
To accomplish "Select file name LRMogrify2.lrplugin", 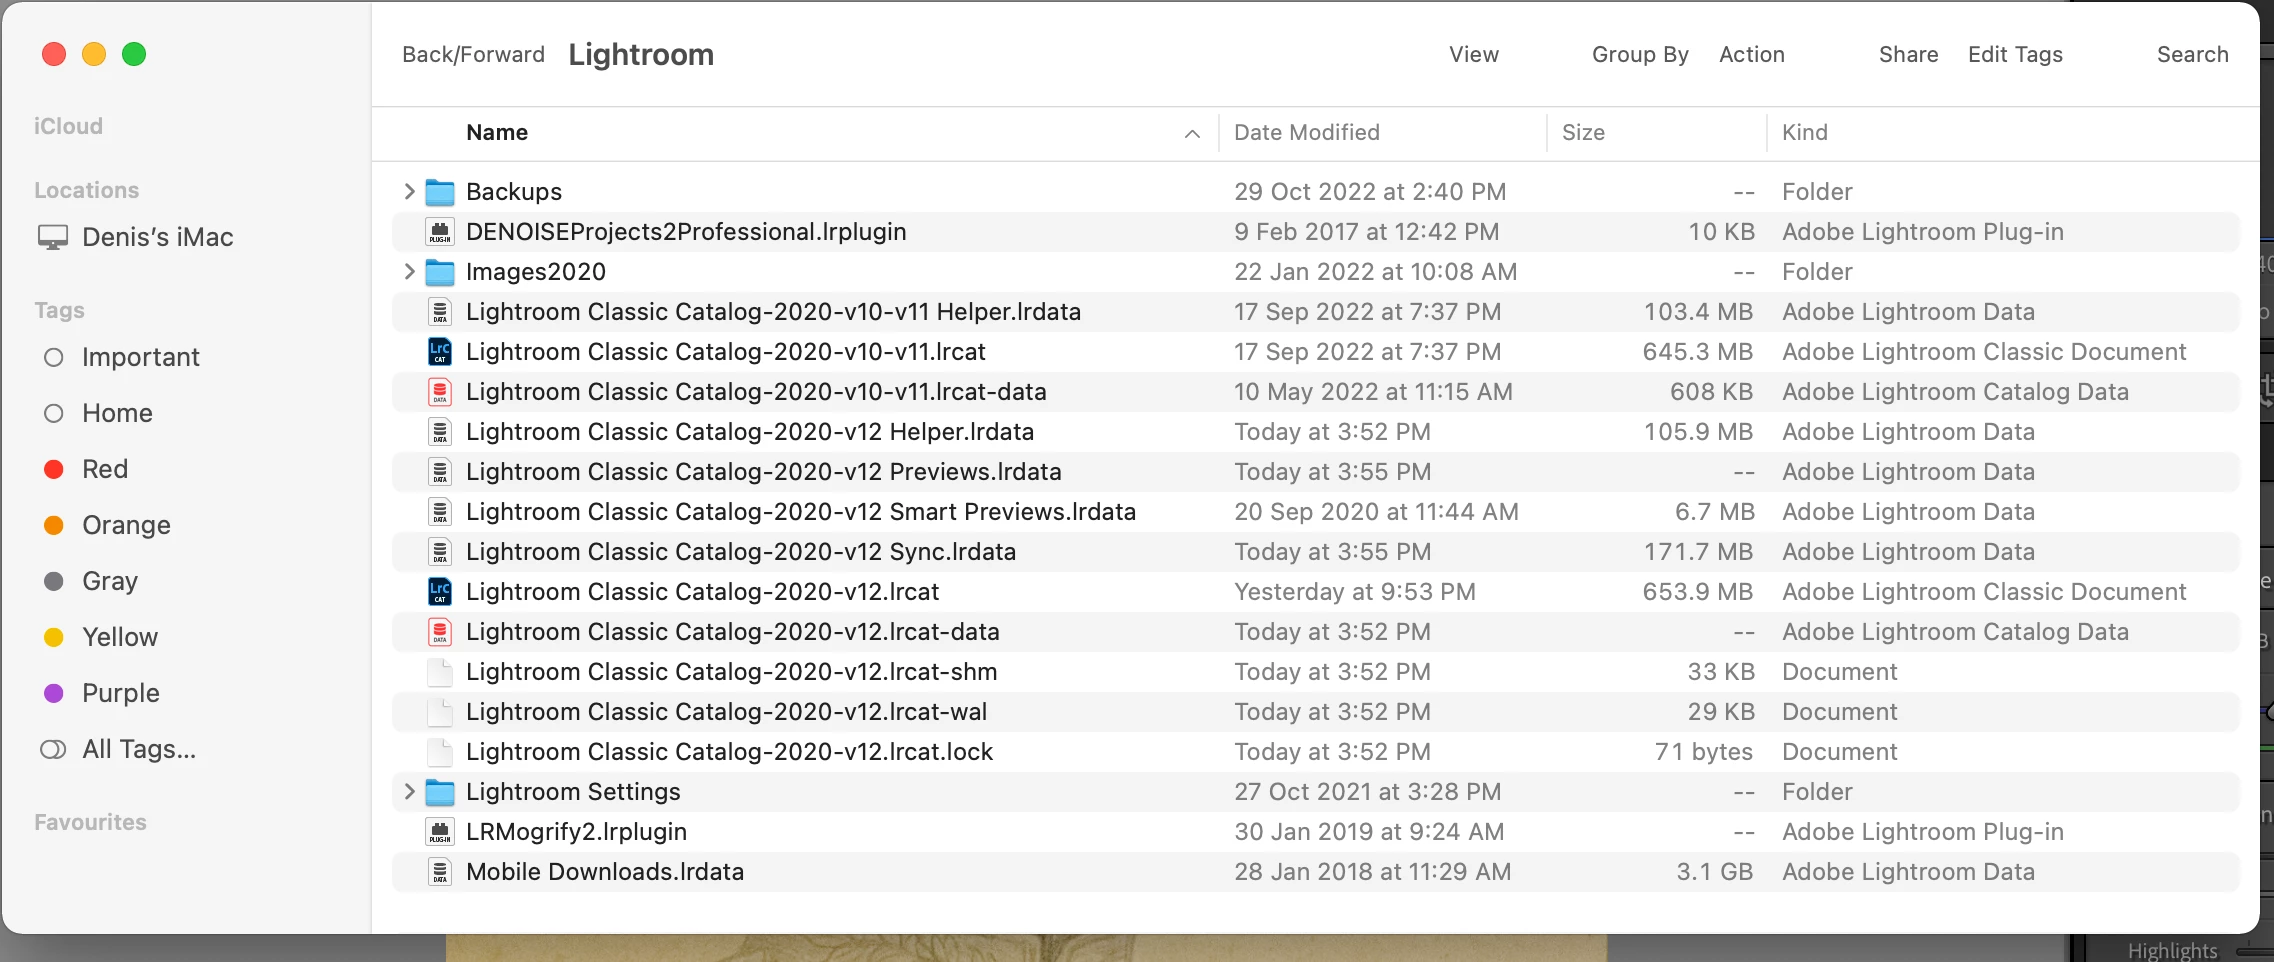I will [x=576, y=832].
